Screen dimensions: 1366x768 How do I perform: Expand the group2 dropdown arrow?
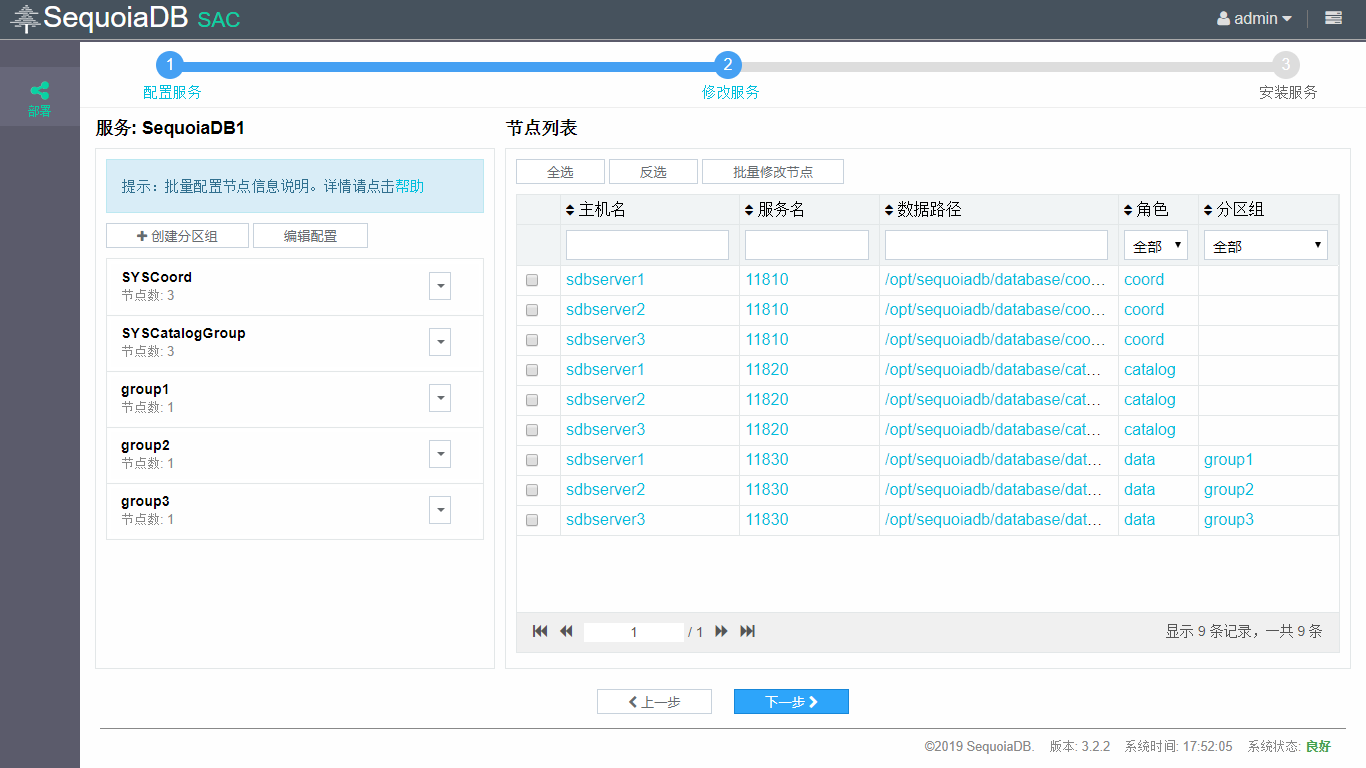(x=440, y=454)
